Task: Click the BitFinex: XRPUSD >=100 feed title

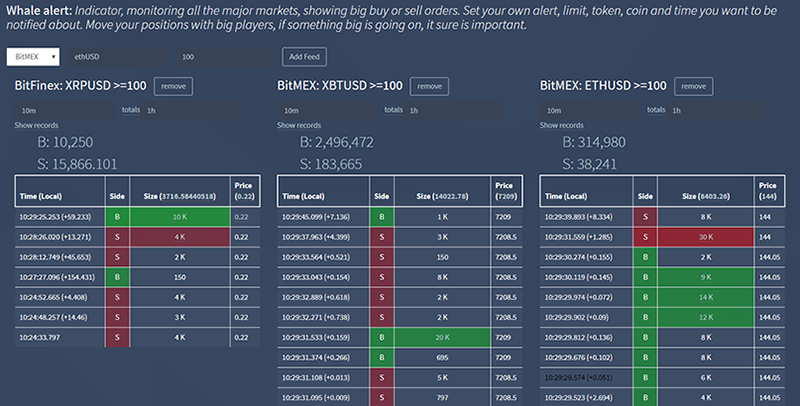Action: coord(81,86)
